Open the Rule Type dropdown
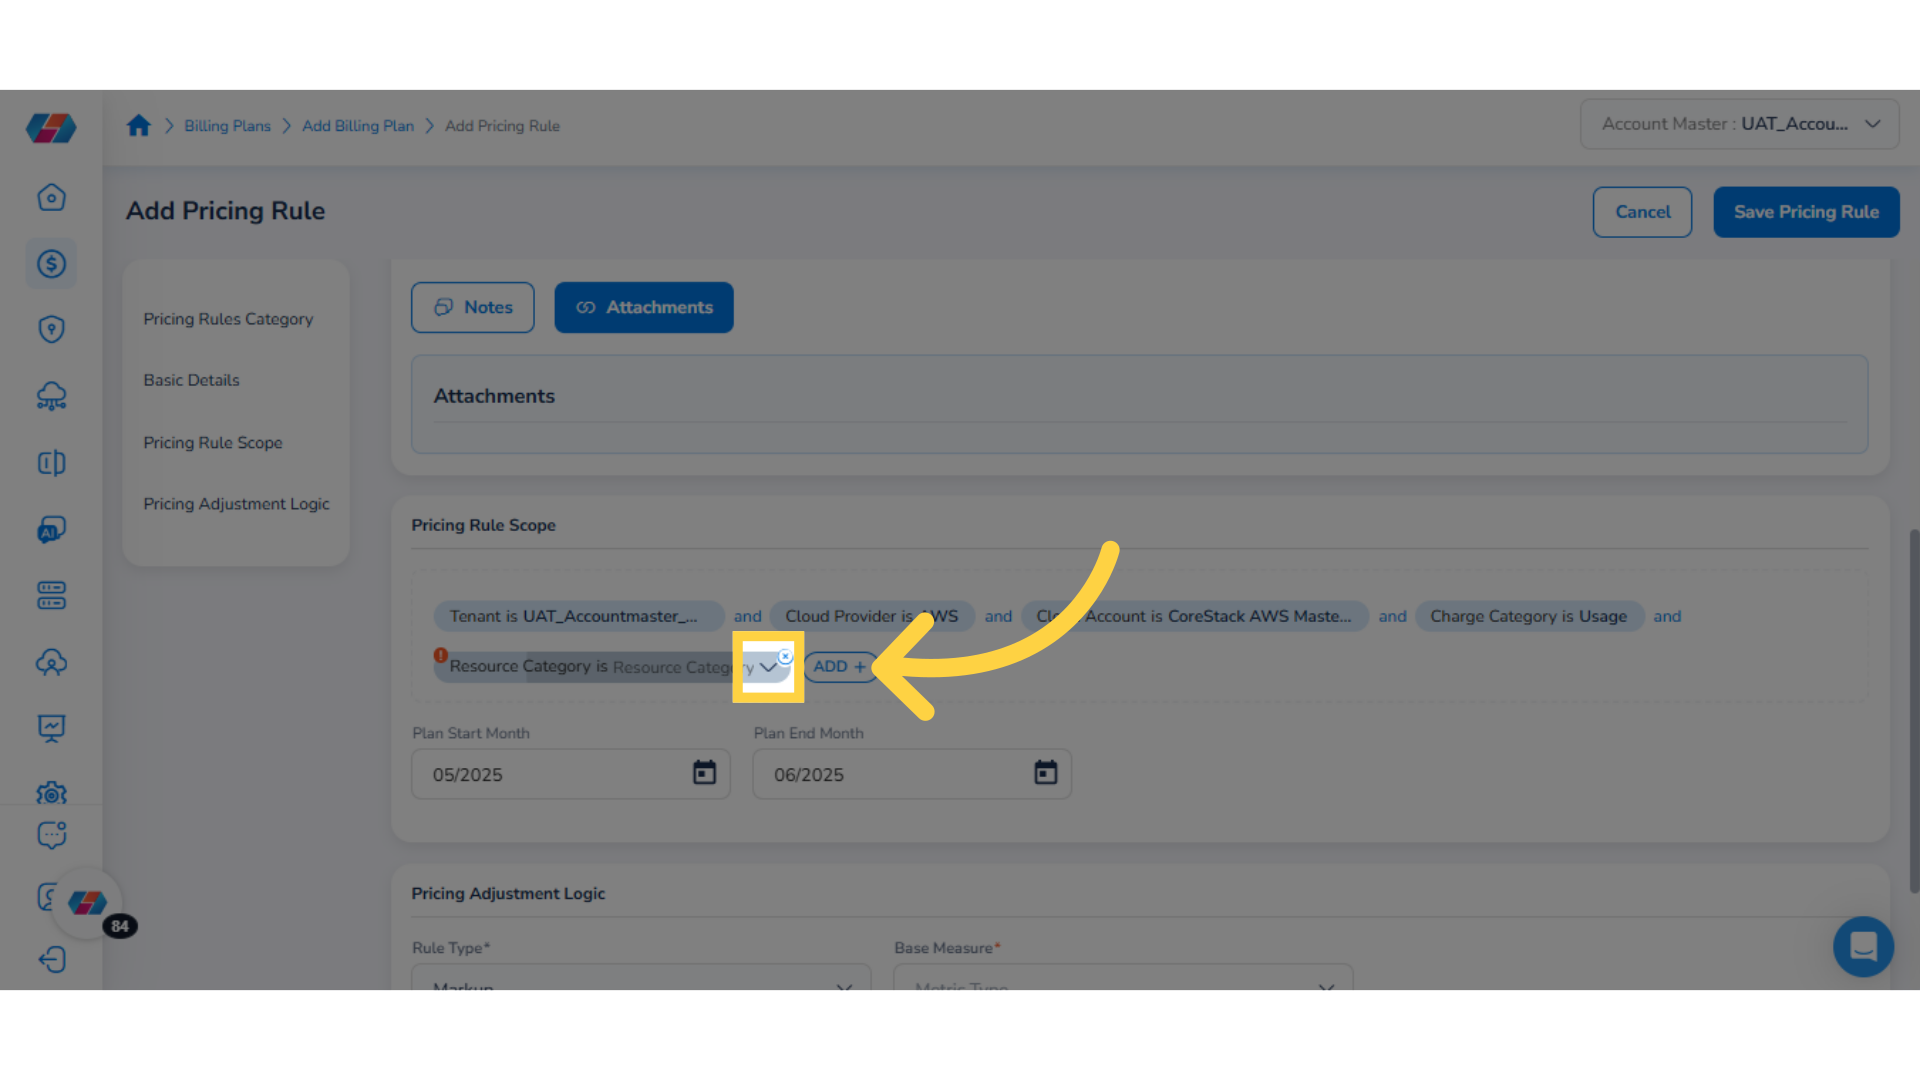1920x1080 pixels. (641, 977)
